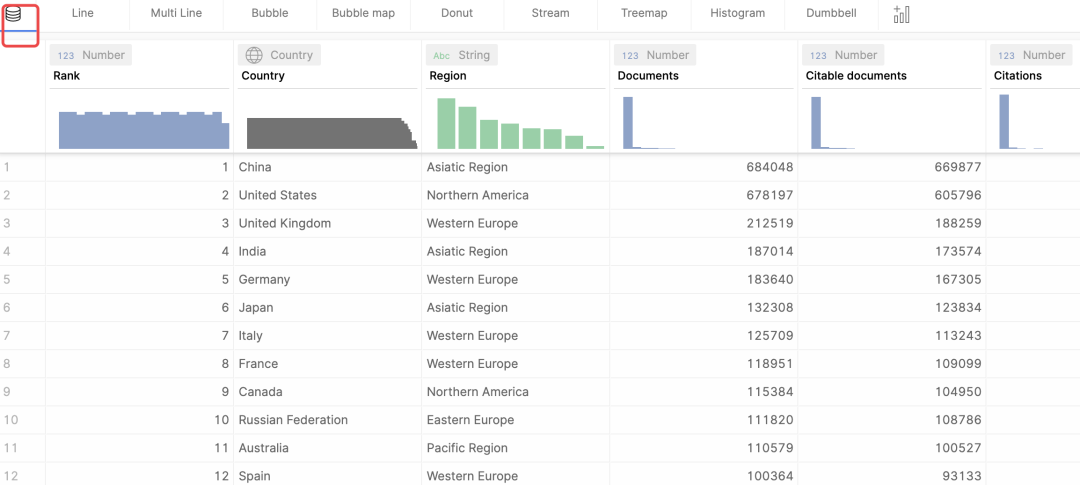Image resolution: width=1080 pixels, height=485 pixels.
Task: Click Documents value 111820
Action: pyautogui.click(x=770, y=420)
